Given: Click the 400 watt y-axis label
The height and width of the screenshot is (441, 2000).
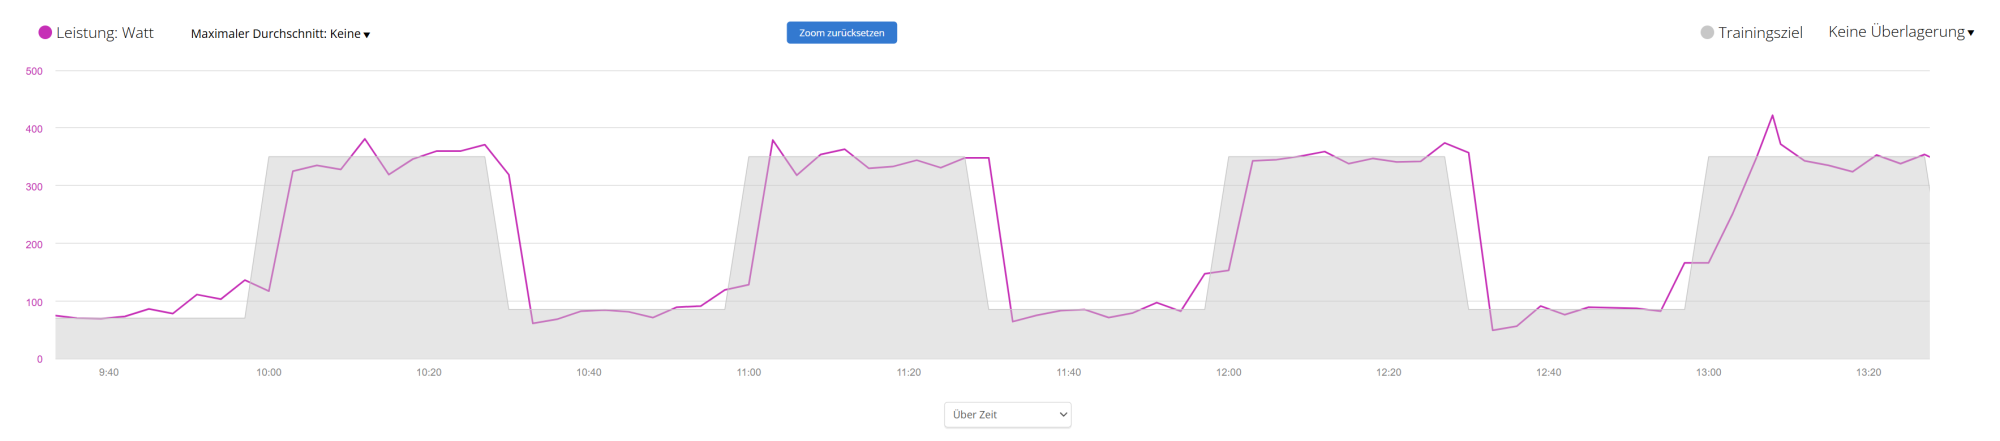Looking at the screenshot, I should point(35,129).
